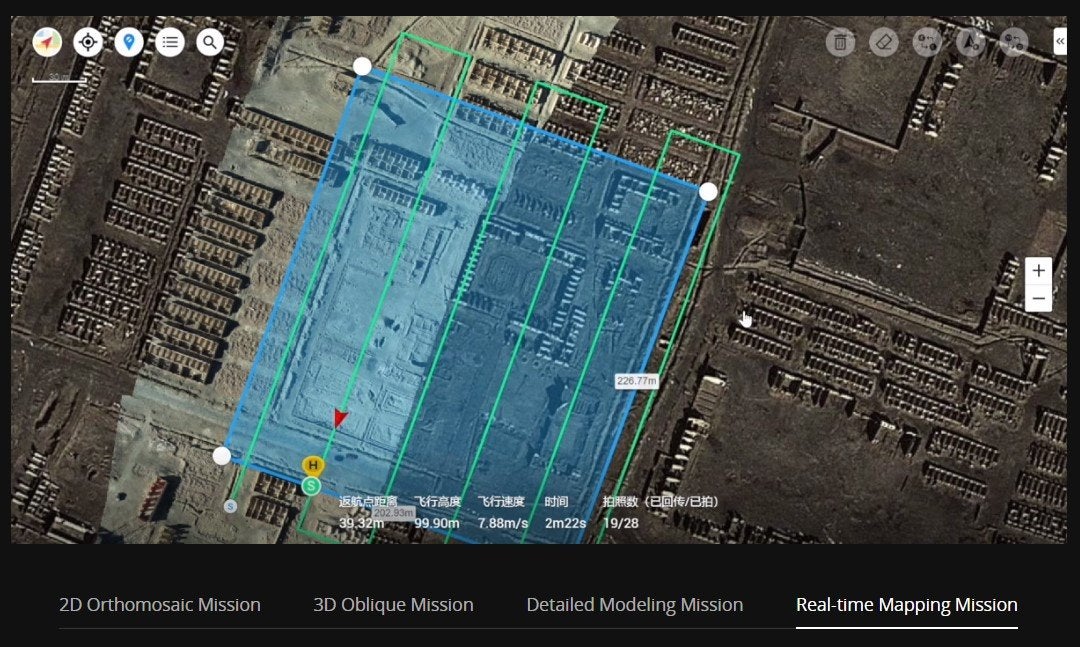
Task: Select the Real-time Mapping Mission tab
Action: [906, 605]
